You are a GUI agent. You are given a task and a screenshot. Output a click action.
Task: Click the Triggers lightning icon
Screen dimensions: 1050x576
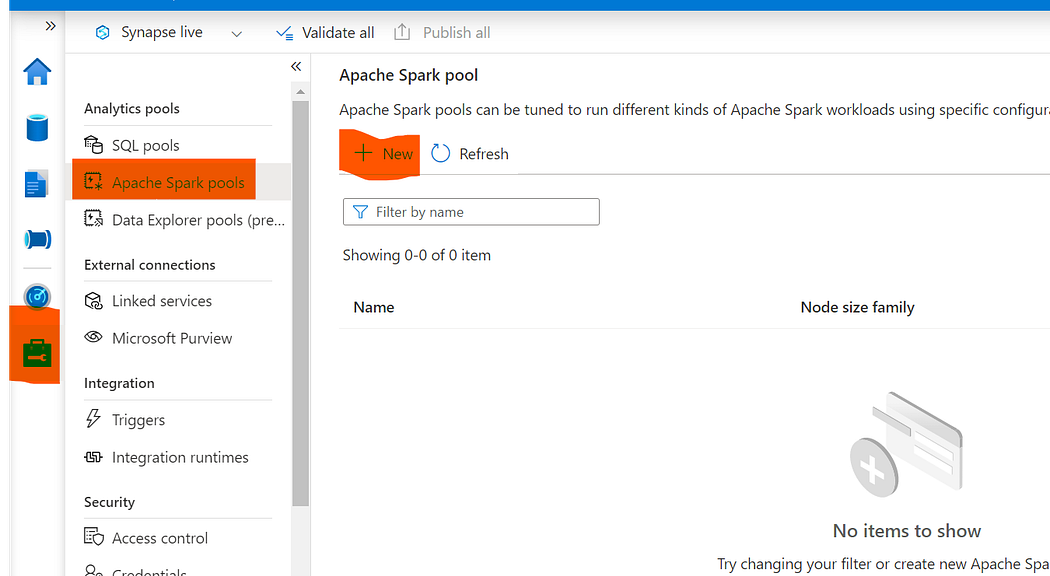pos(93,419)
